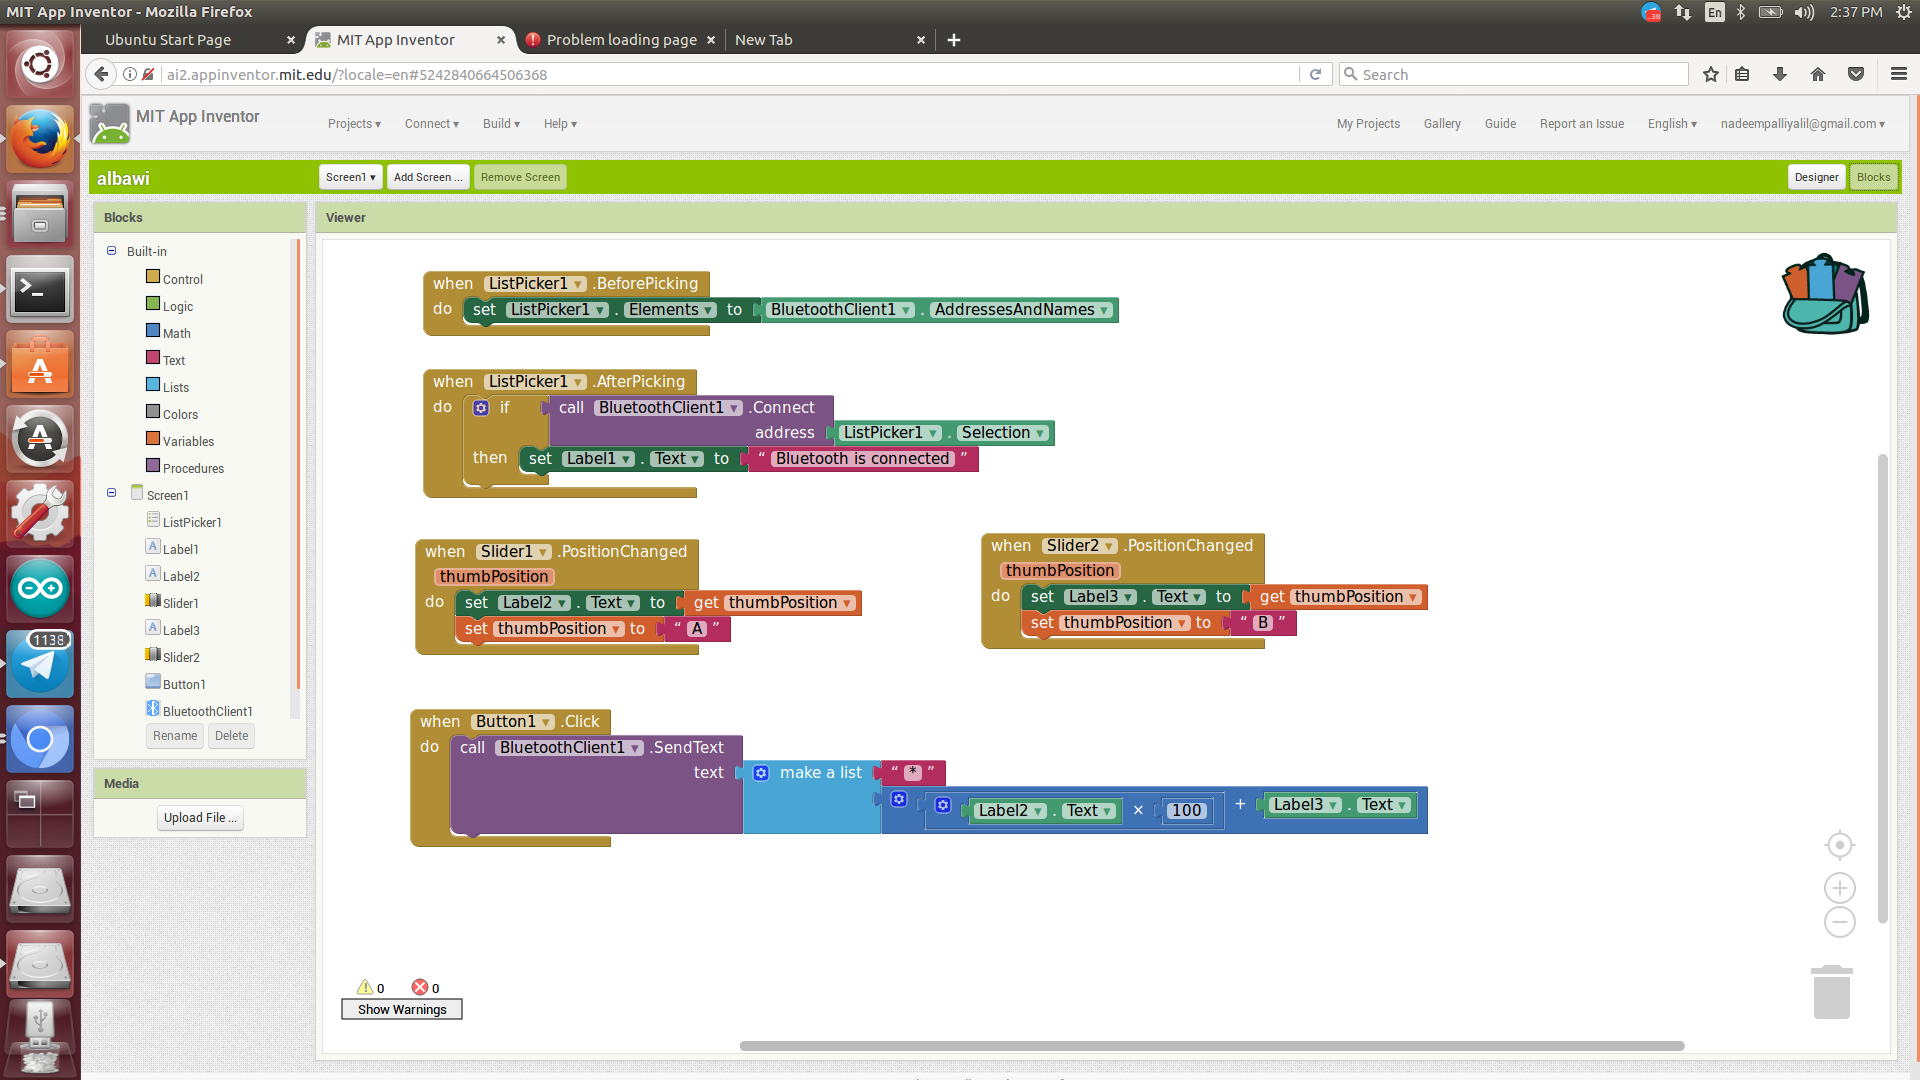Click the if block mutator gear
The image size is (1920, 1080).
pyautogui.click(x=481, y=408)
